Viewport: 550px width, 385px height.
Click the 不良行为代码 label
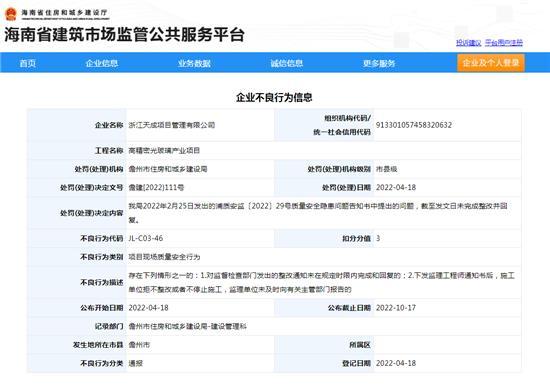tap(102, 238)
